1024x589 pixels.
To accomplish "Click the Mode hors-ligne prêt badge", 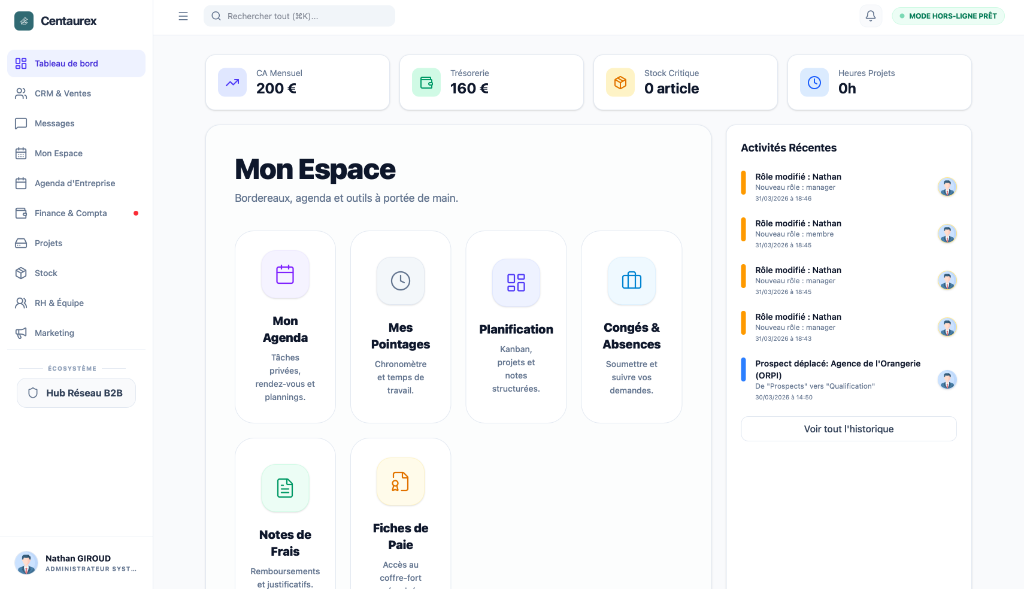I will pos(948,16).
